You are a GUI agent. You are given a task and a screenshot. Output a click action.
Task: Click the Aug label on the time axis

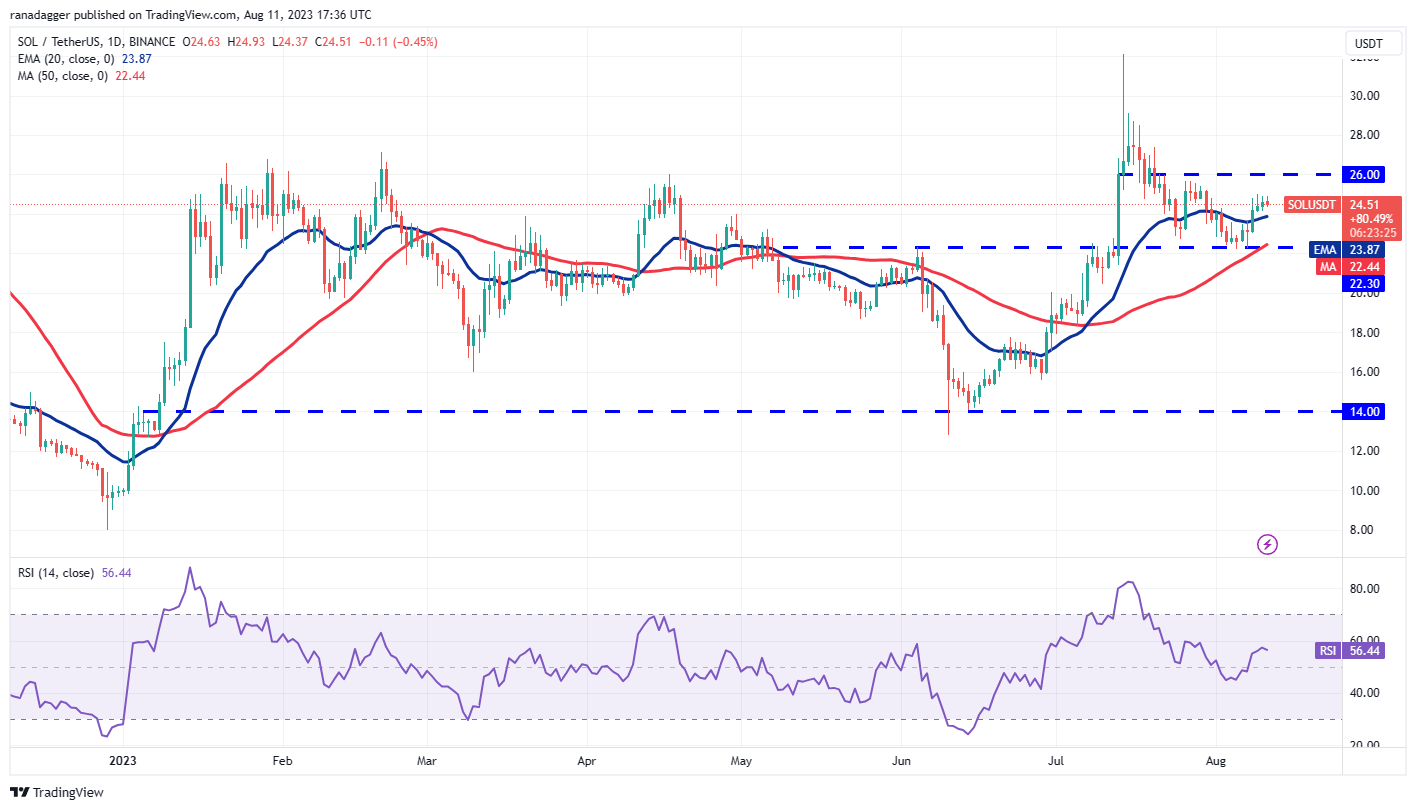pos(1216,761)
